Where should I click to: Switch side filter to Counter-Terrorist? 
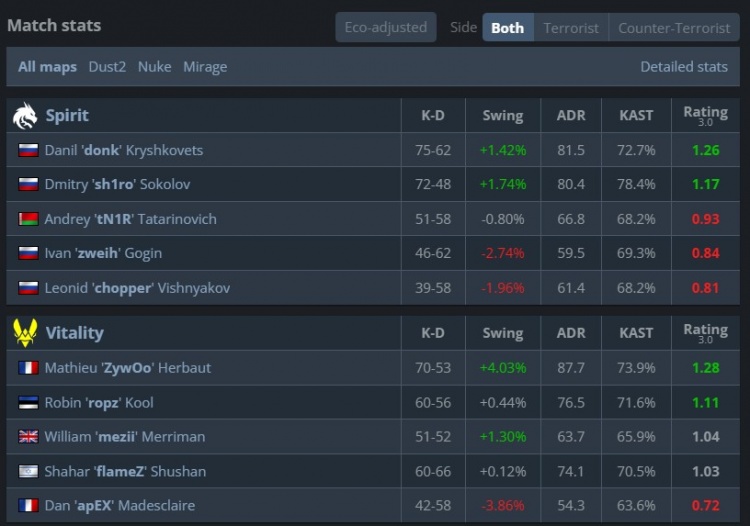pos(674,27)
